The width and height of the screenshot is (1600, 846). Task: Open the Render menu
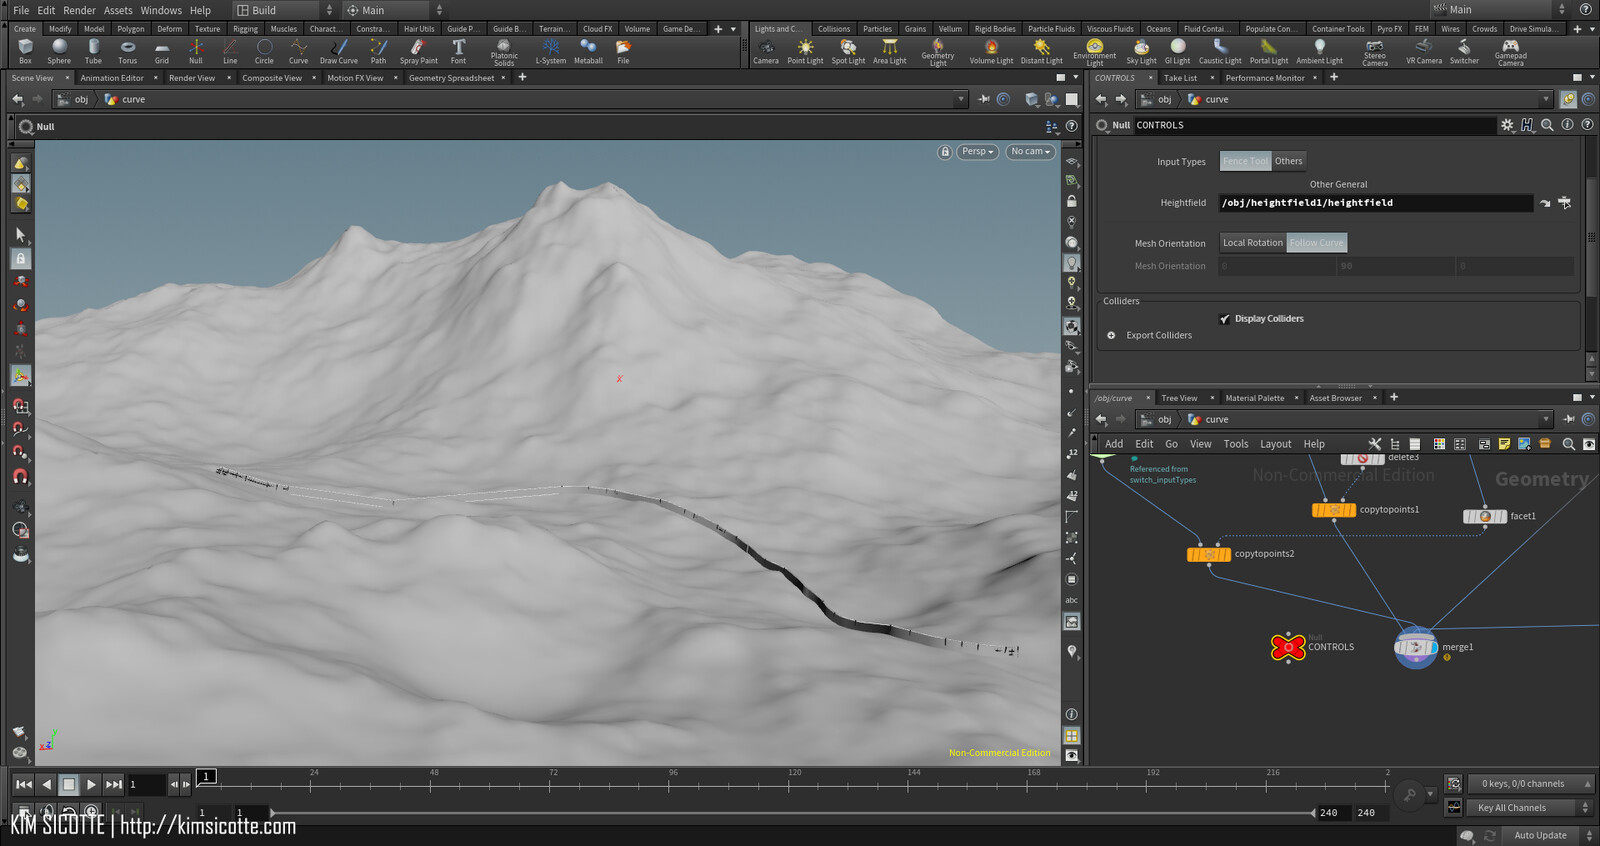(x=79, y=10)
